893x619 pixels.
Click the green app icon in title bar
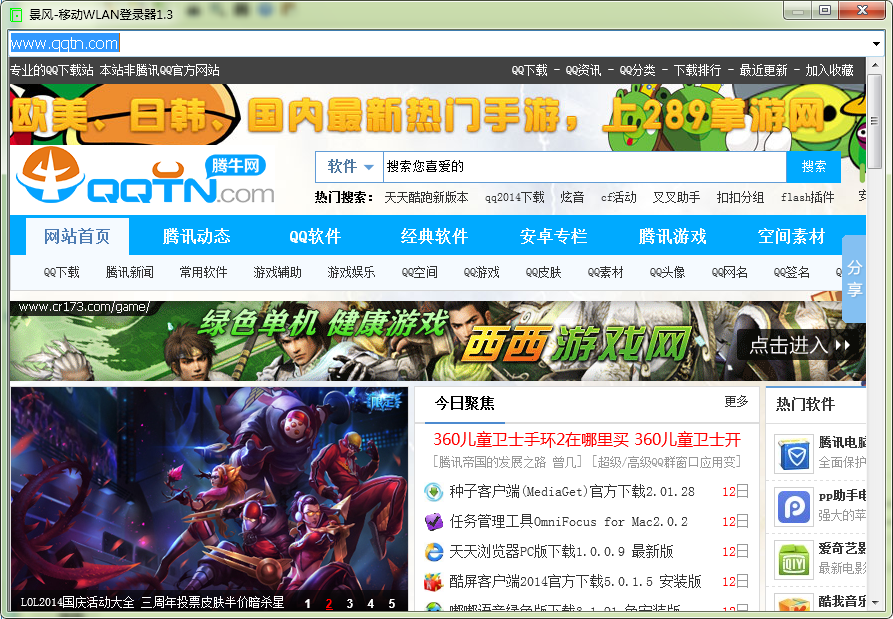click(x=16, y=14)
